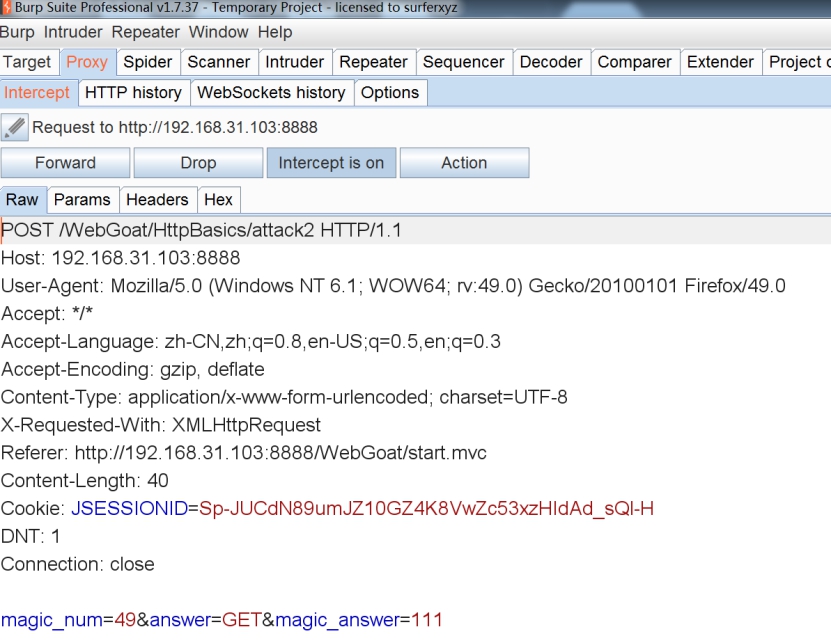Switch to the Target tab

(x=27, y=62)
